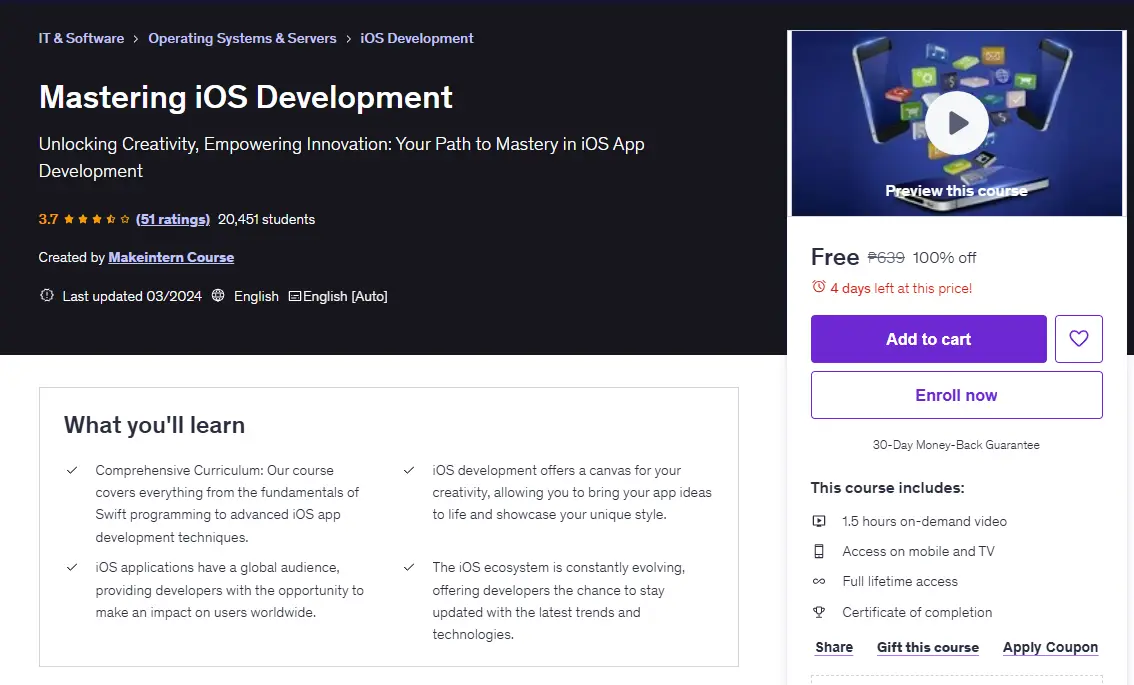This screenshot has height=685, width=1134.
Task: Click the closed captions icon
Action: (294, 296)
